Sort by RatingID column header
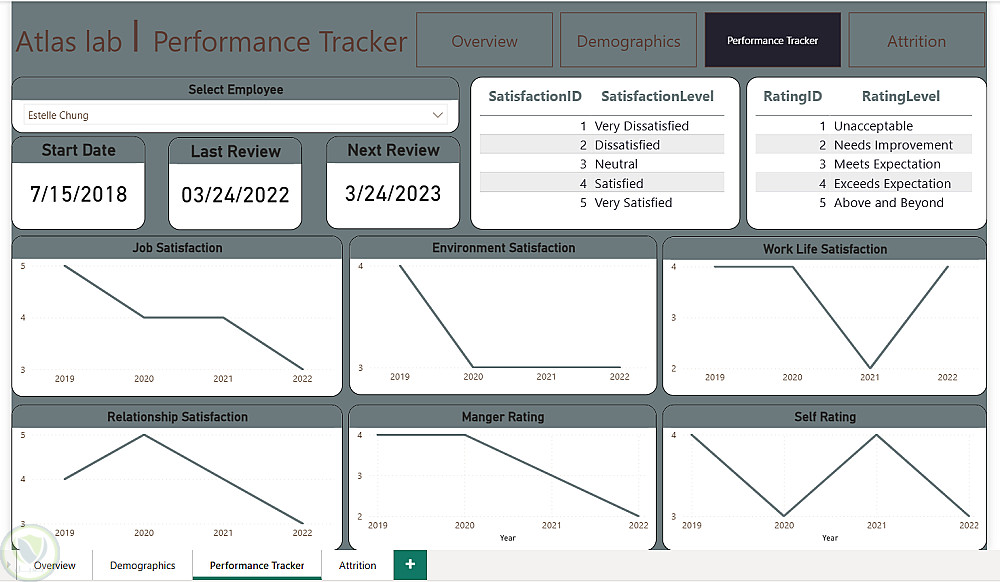This screenshot has width=1000, height=582. coord(793,96)
